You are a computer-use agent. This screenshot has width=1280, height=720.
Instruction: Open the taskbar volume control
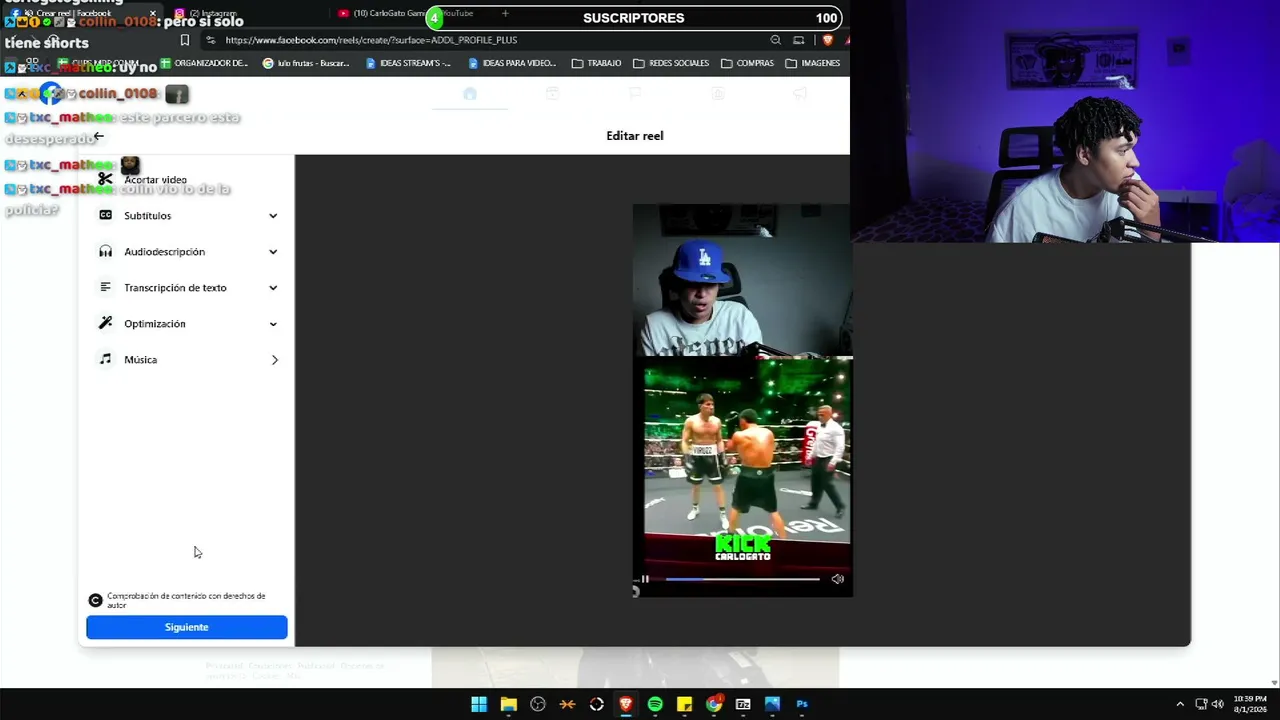click(x=1217, y=704)
